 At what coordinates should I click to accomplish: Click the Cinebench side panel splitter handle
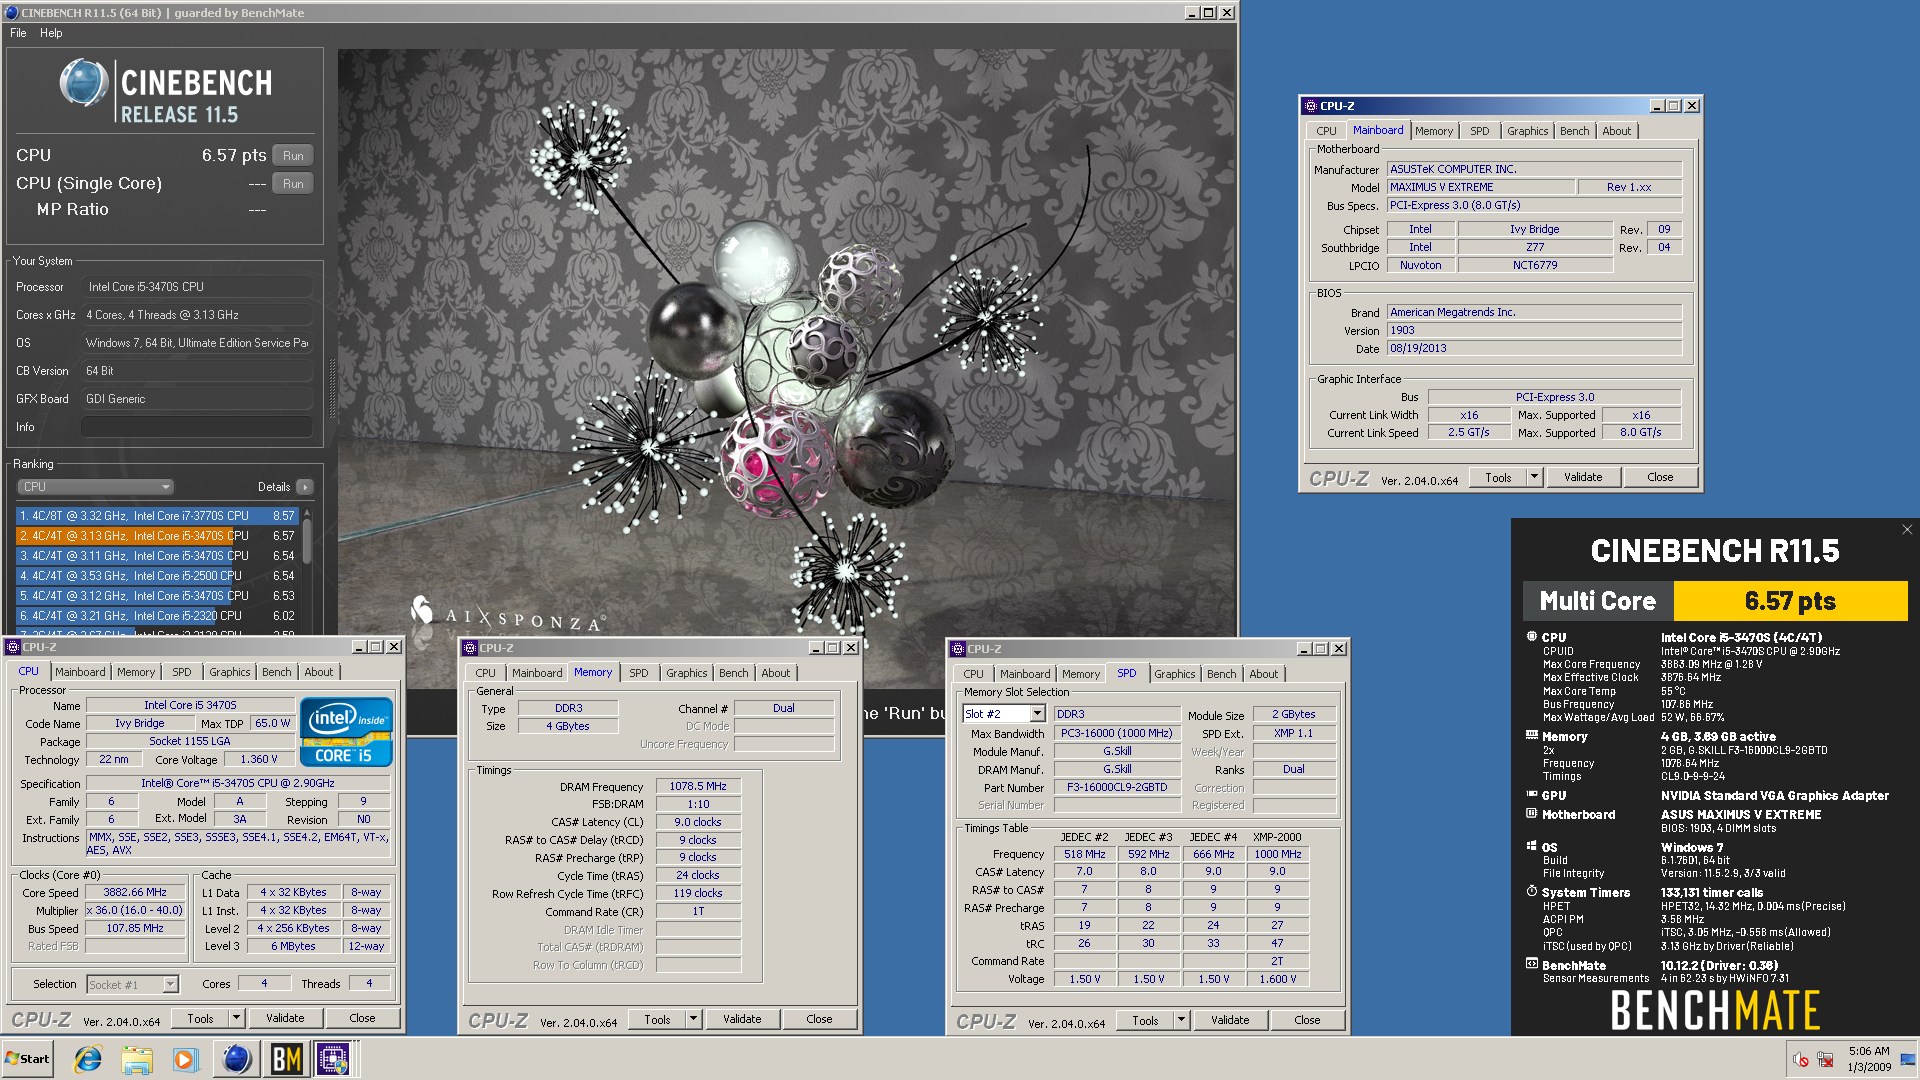tap(332, 388)
